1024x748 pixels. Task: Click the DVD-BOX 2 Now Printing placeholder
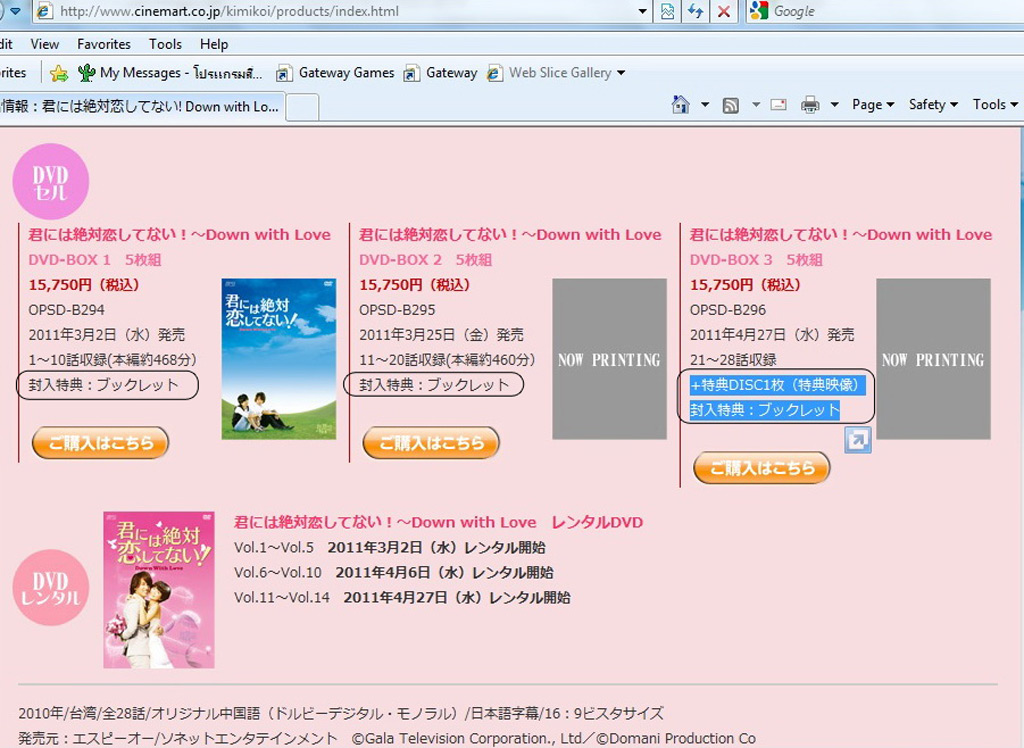click(x=609, y=359)
